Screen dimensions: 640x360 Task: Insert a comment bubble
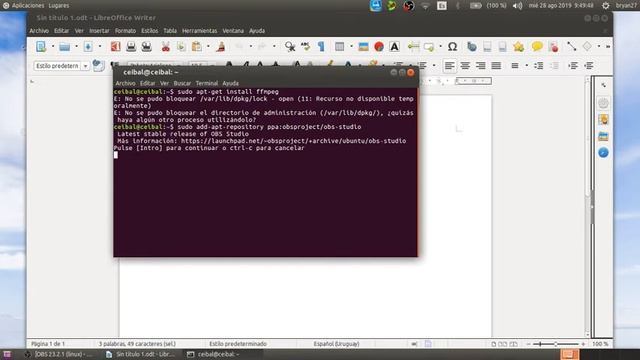point(537,47)
